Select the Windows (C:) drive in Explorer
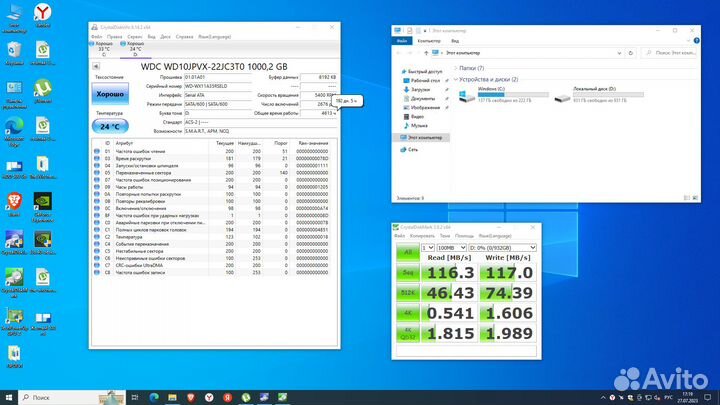The height and width of the screenshot is (405, 720). [x=504, y=95]
